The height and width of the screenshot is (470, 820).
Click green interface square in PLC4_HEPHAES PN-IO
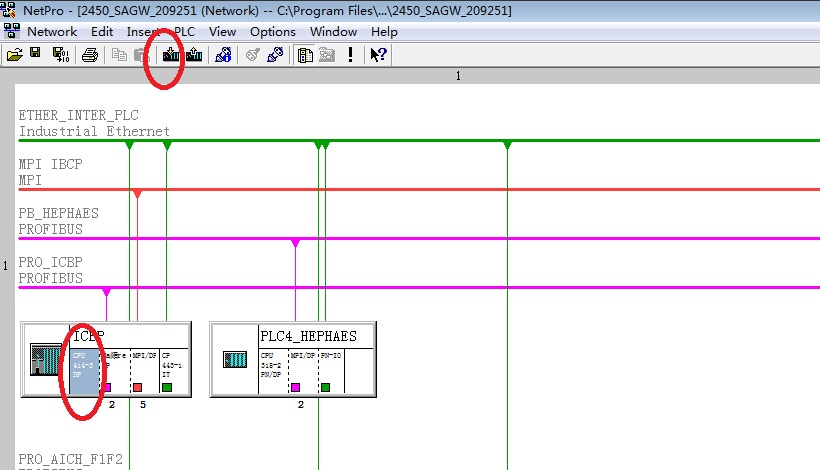point(325,387)
